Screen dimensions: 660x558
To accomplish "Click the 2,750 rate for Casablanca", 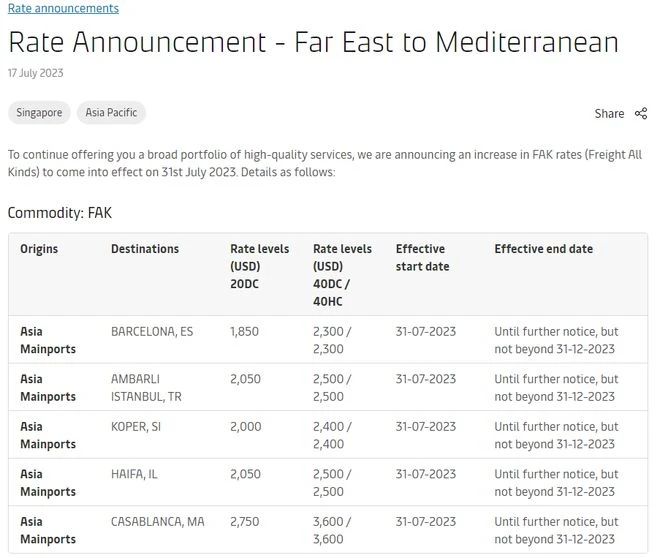I will click(x=245, y=522).
